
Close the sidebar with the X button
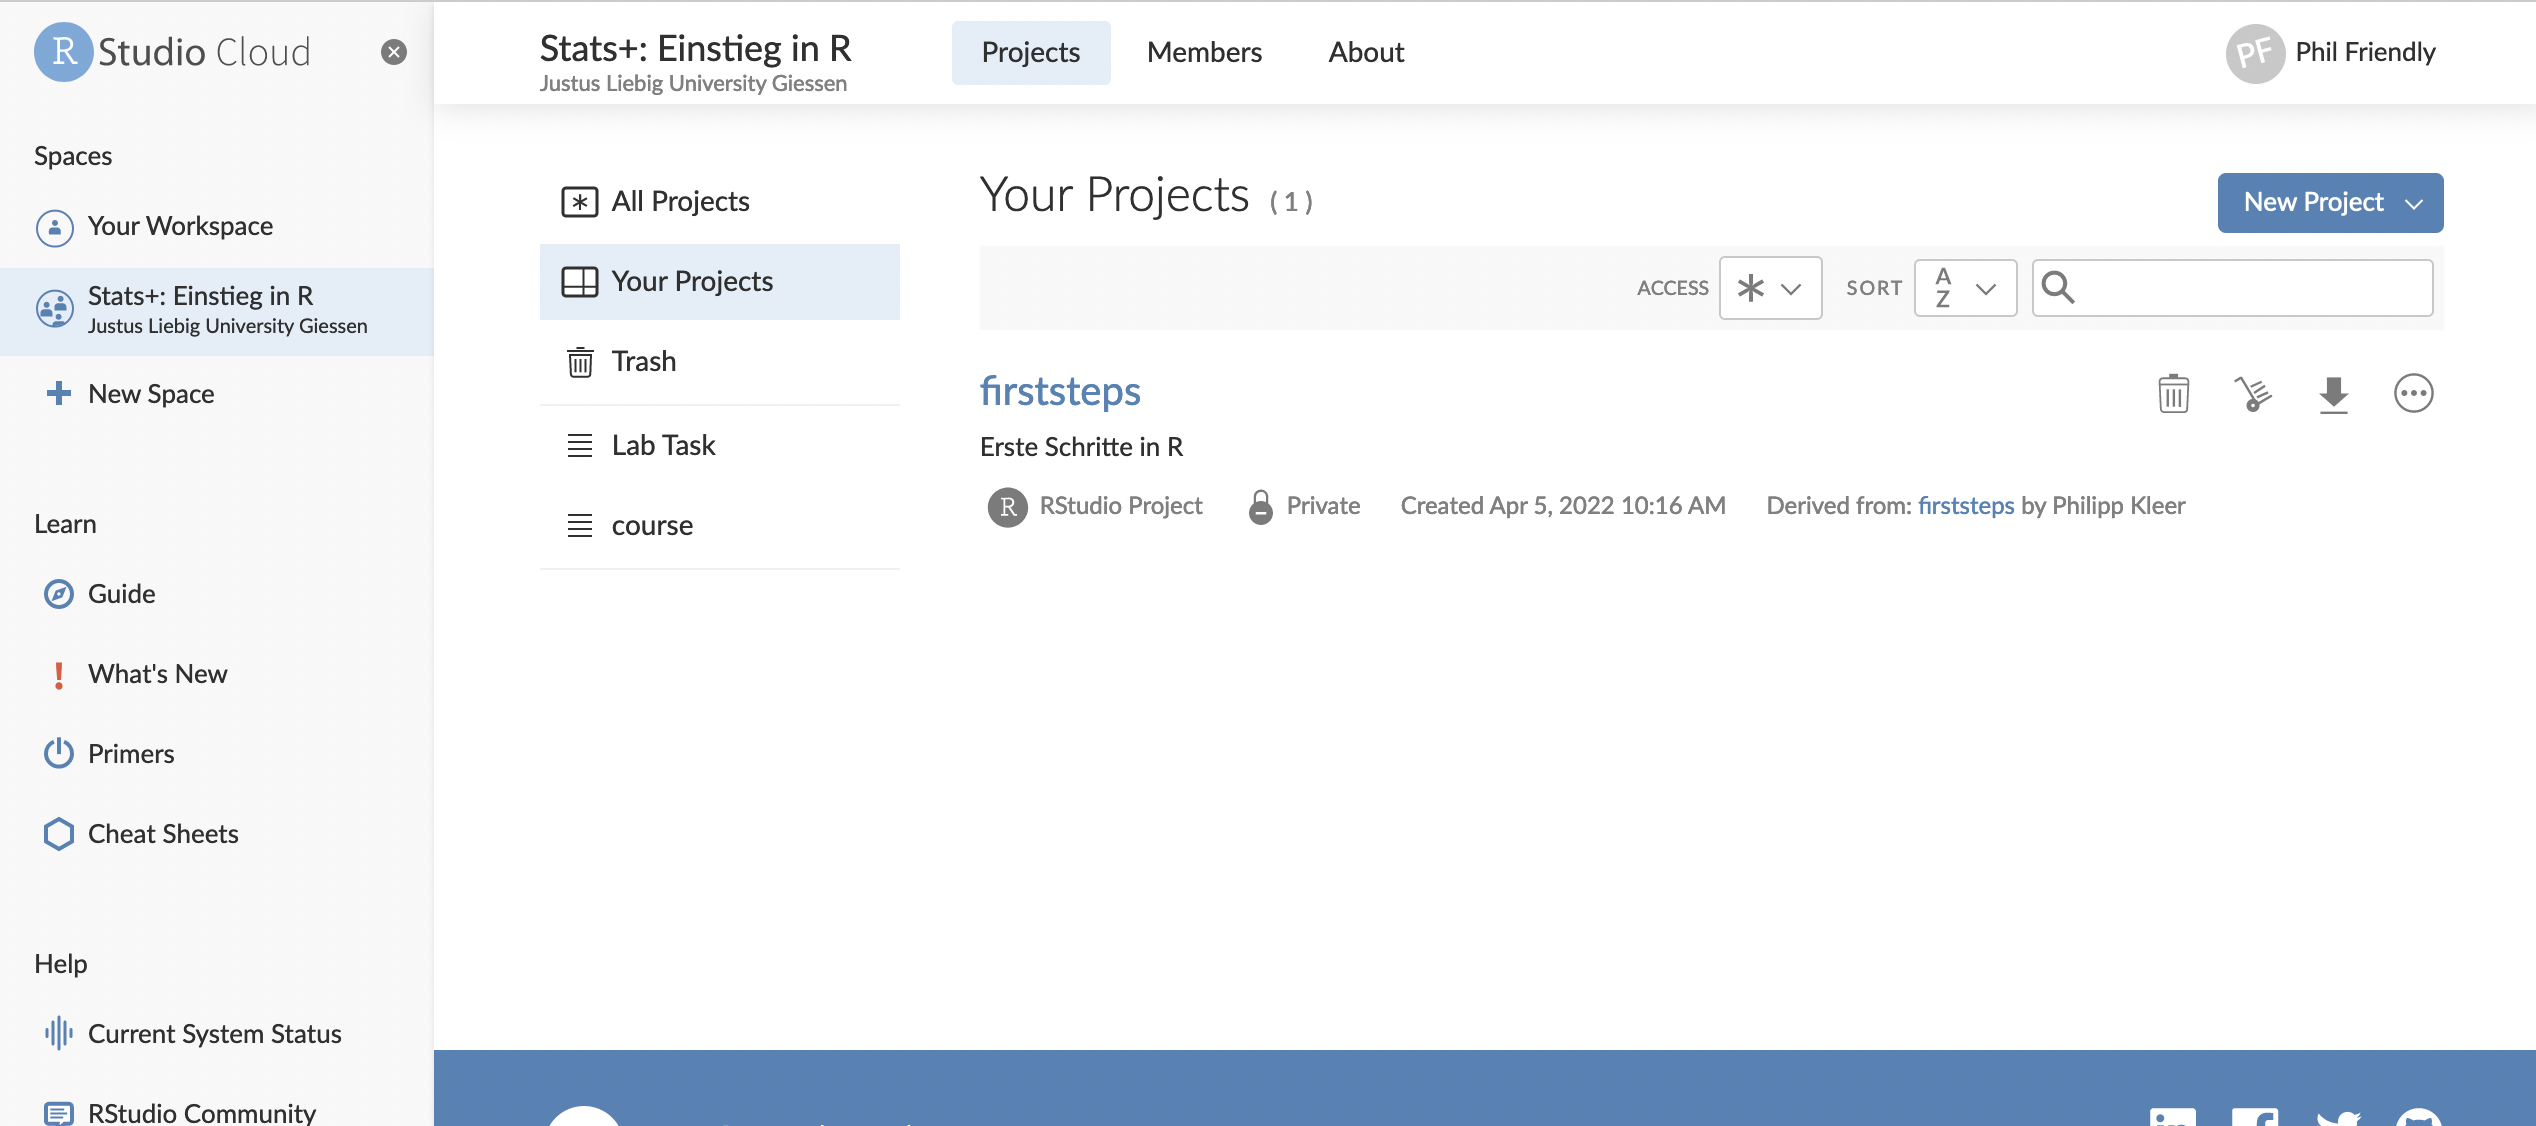(x=394, y=52)
